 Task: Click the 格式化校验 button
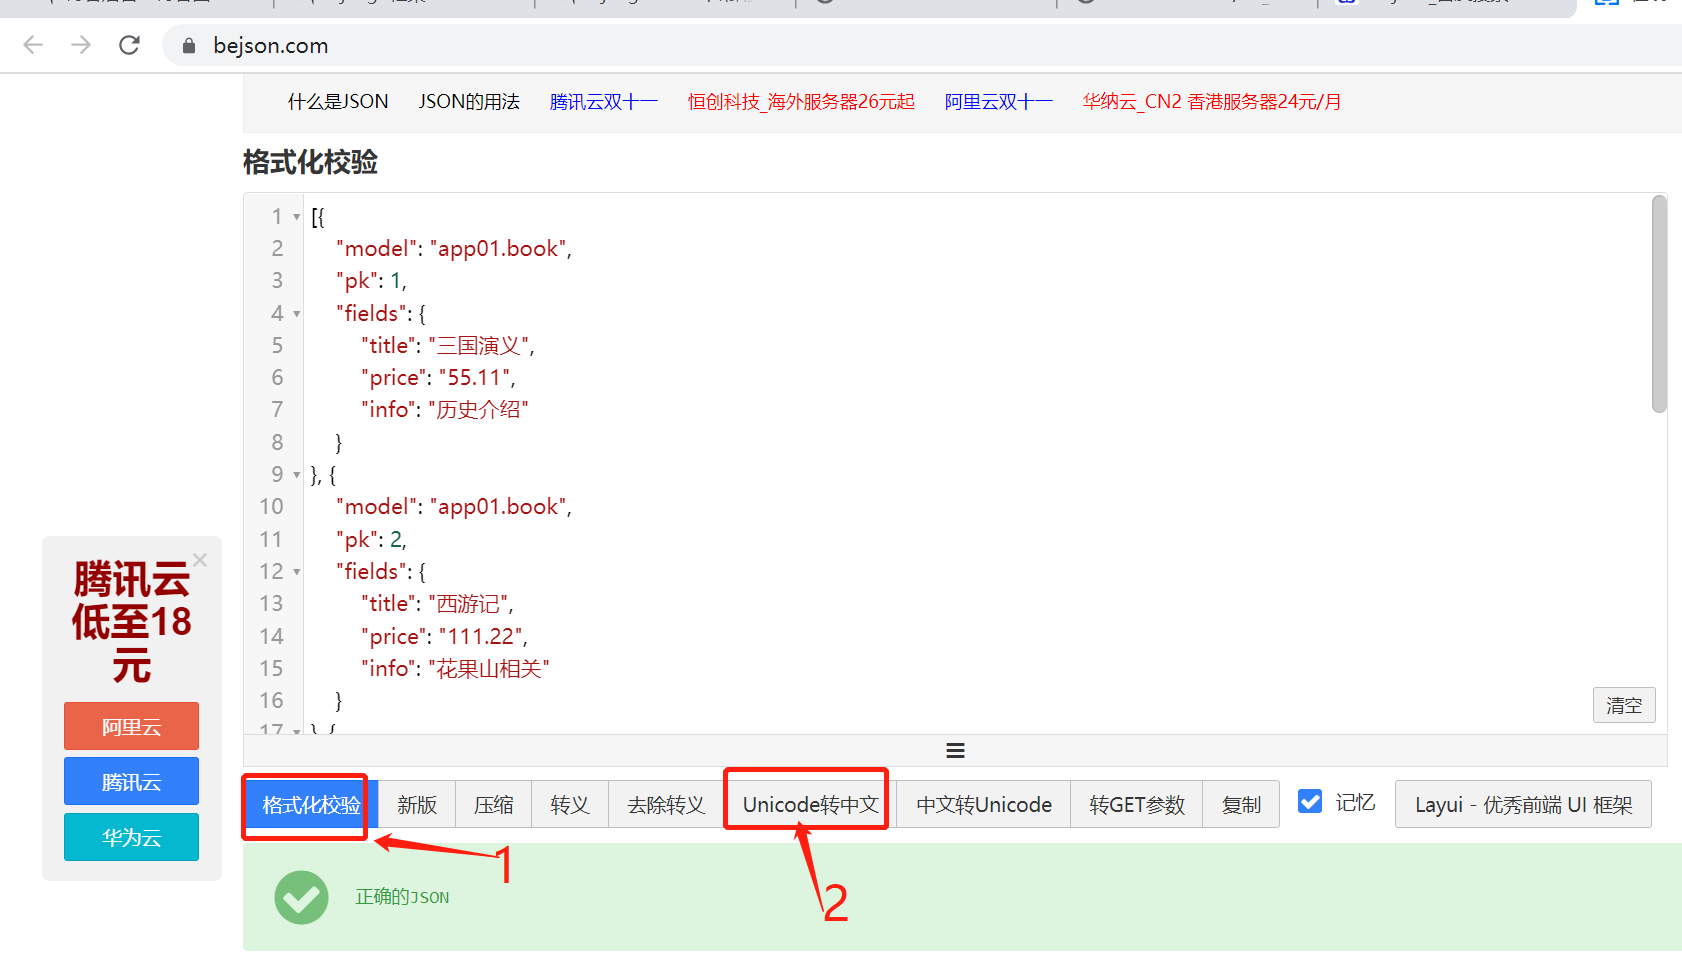pyautogui.click(x=311, y=805)
